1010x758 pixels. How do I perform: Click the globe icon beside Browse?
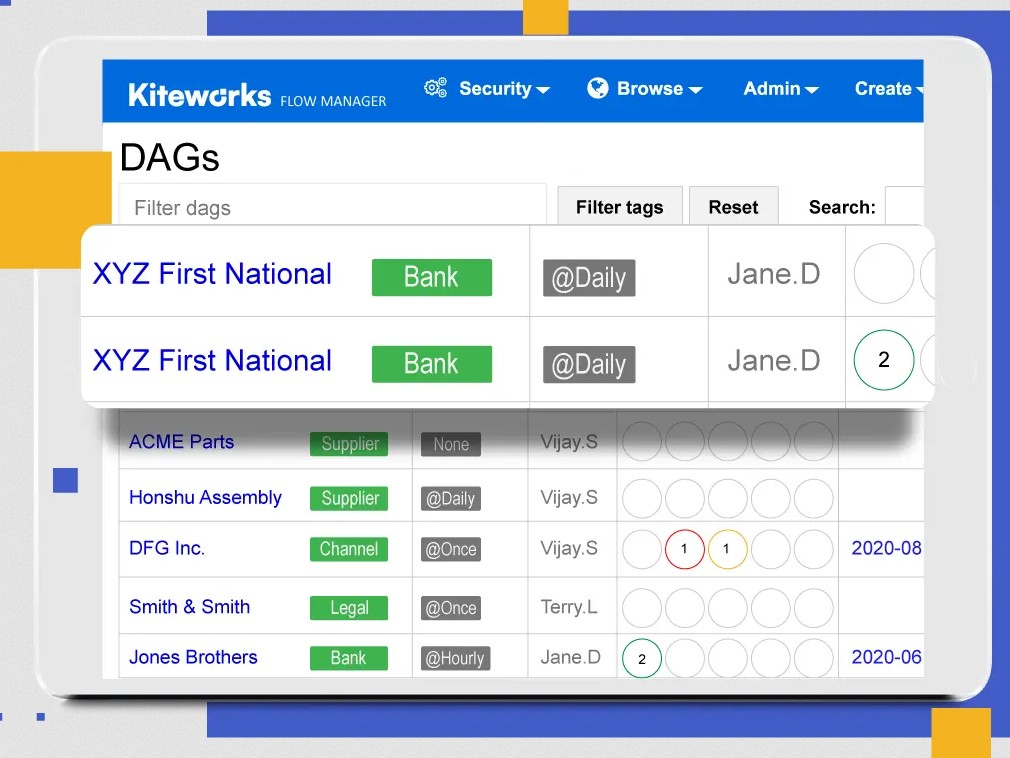click(x=597, y=88)
